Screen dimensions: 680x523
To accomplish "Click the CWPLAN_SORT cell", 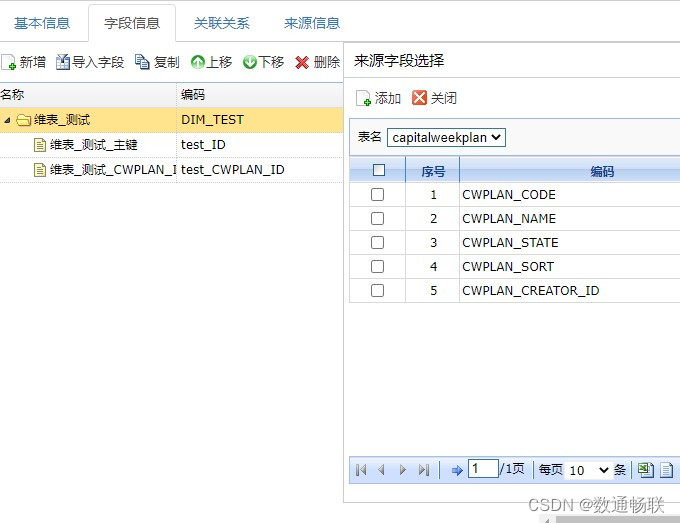I will 569,266.
